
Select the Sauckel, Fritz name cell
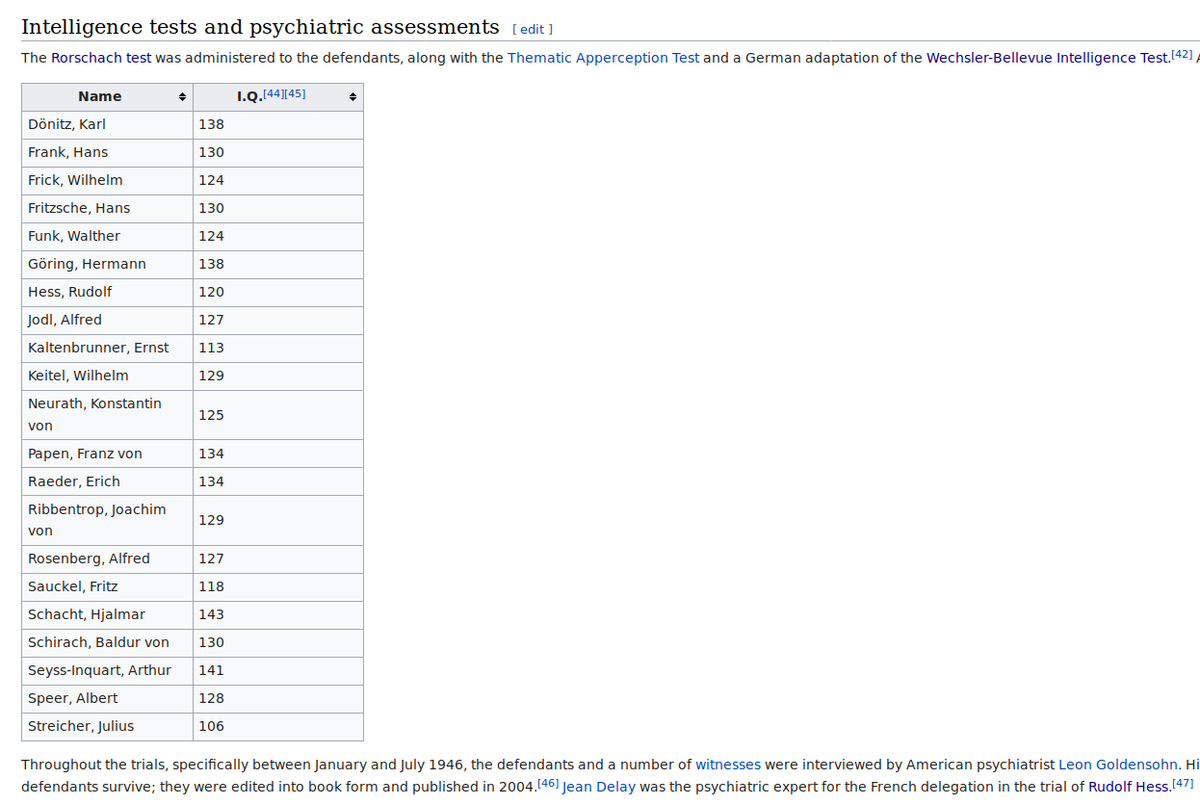click(x=107, y=588)
